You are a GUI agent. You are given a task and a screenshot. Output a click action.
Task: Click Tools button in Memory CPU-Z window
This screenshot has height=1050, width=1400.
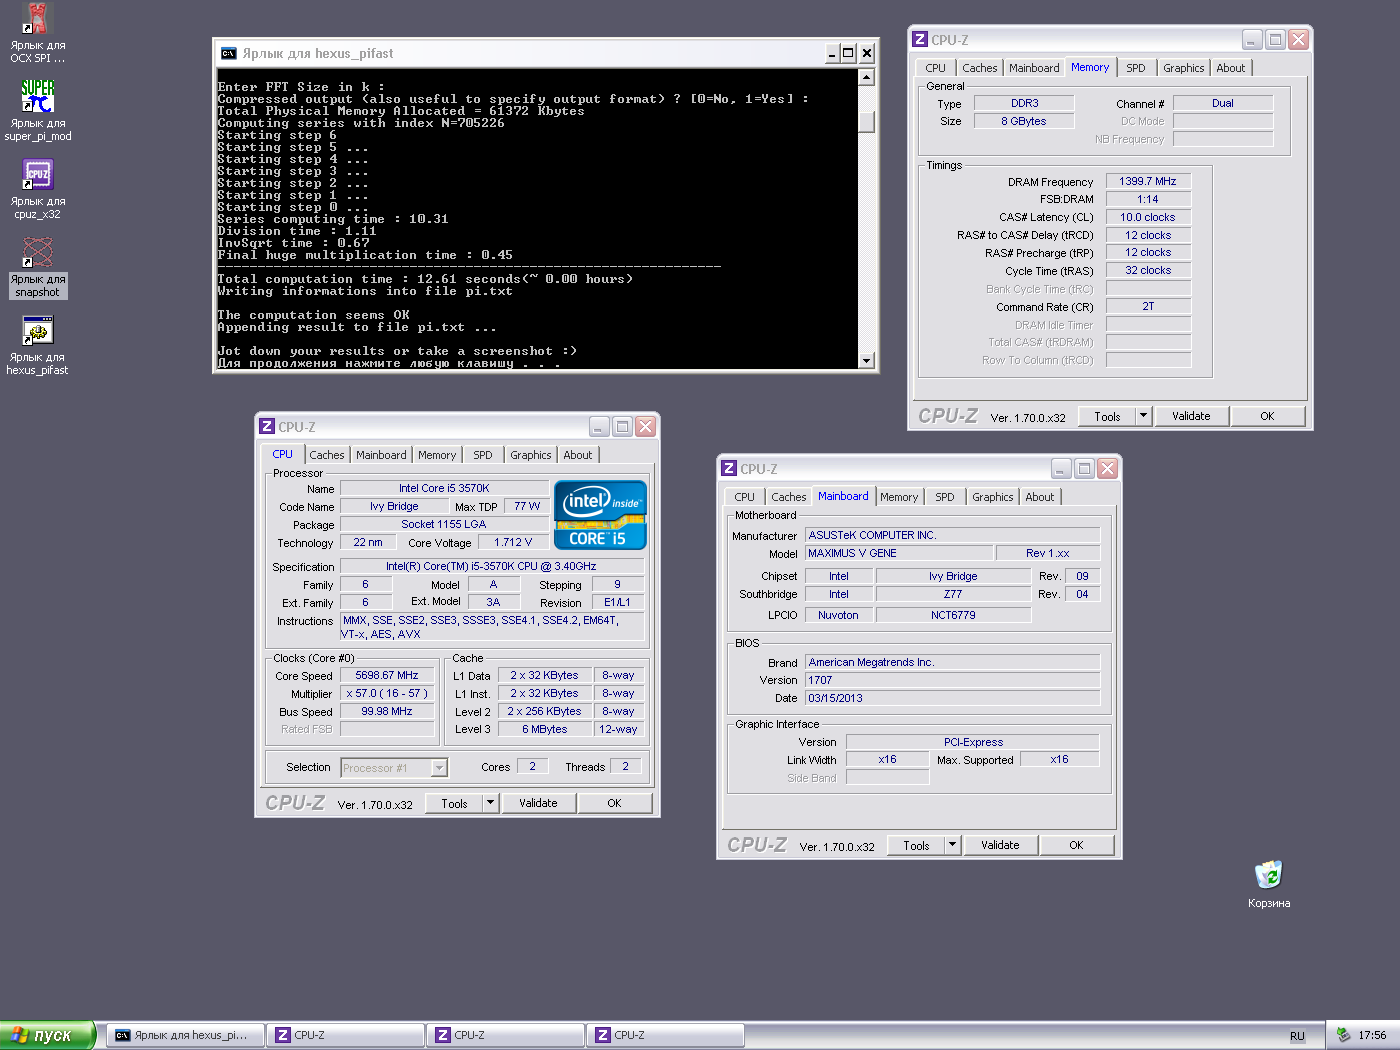[x=1107, y=416]
